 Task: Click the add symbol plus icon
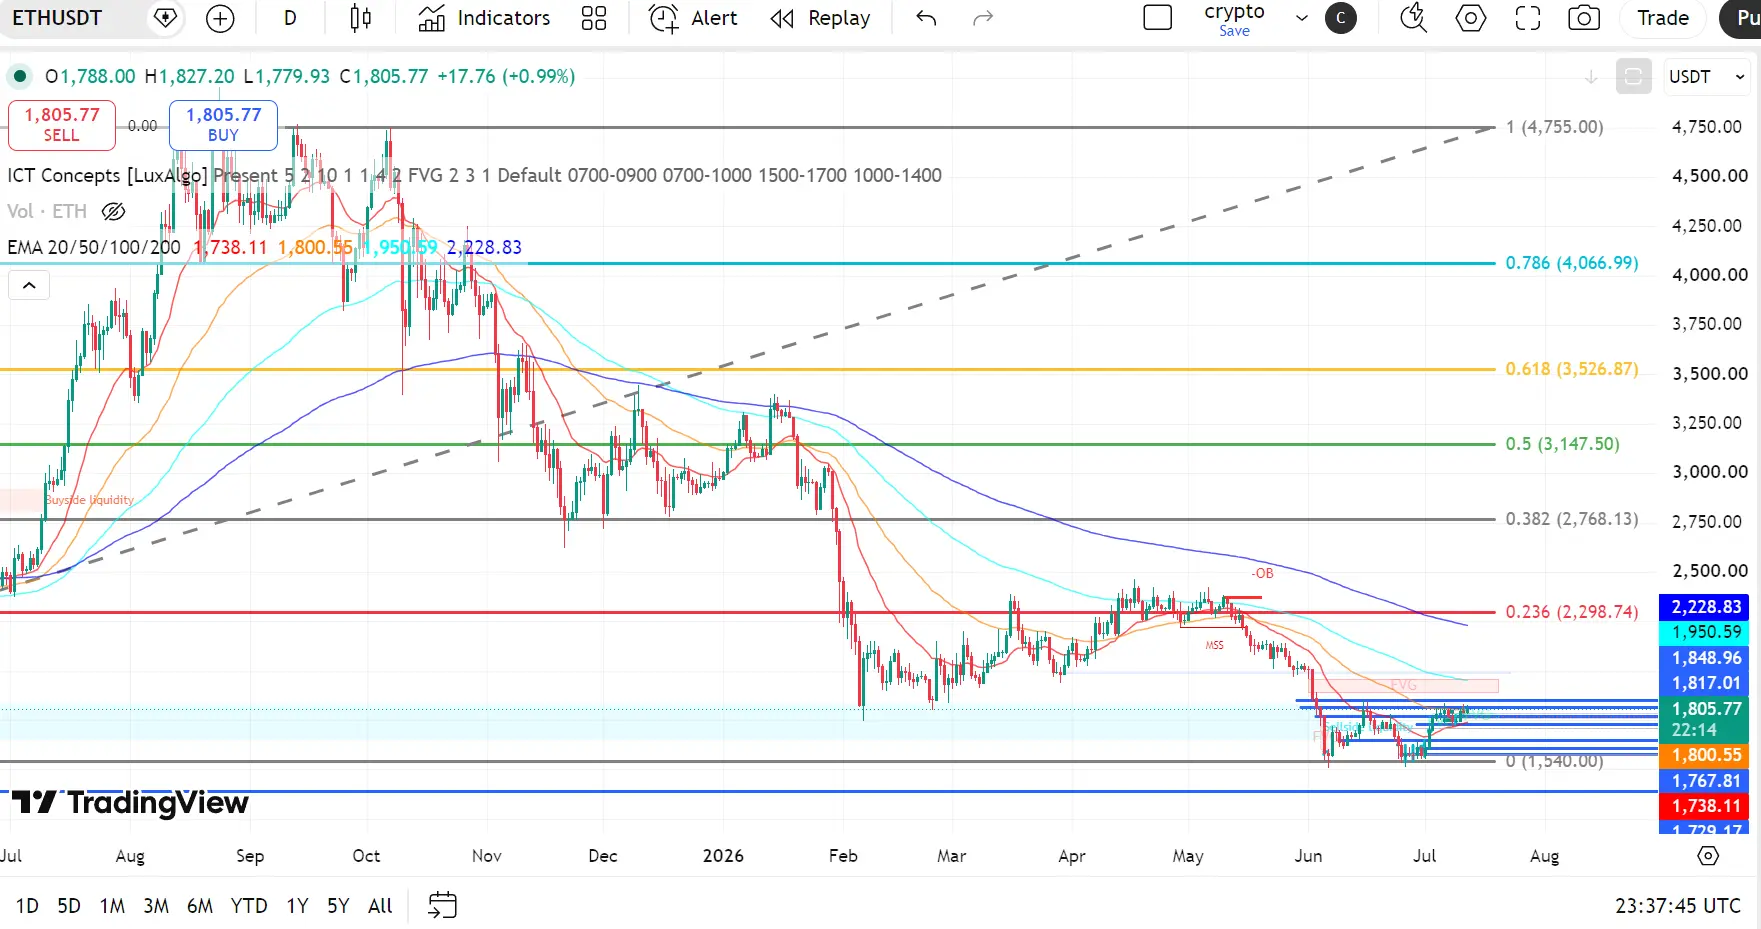pyautogui.click(x=220, y=18)
